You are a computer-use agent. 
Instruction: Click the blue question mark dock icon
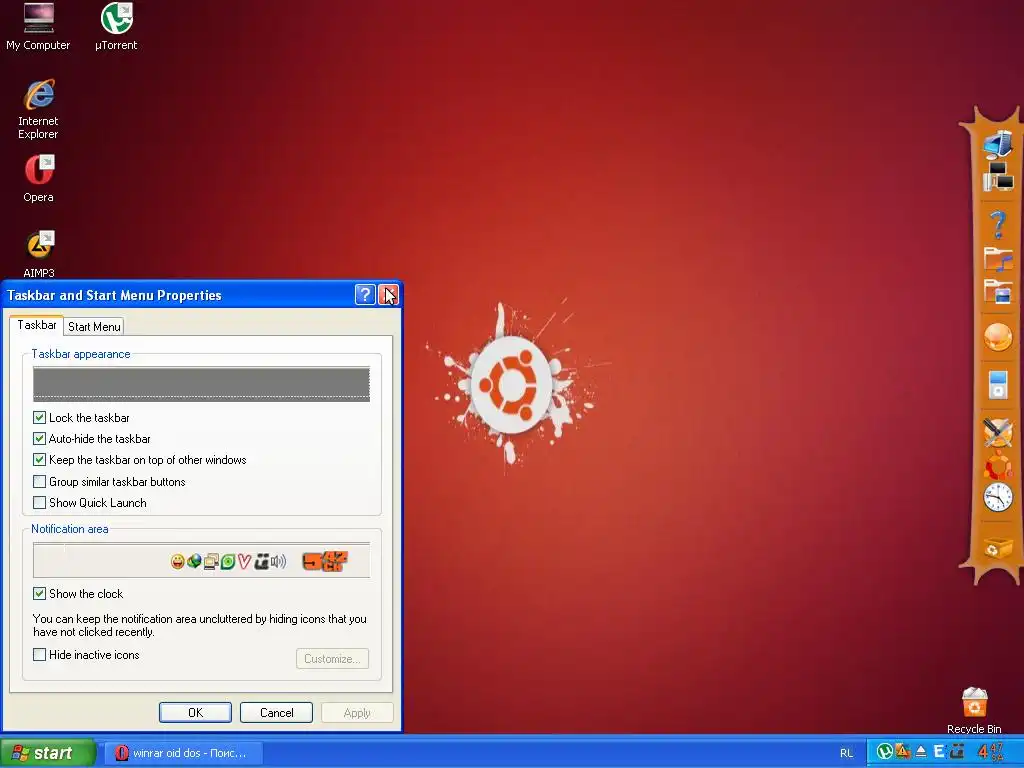coord(998,225)
